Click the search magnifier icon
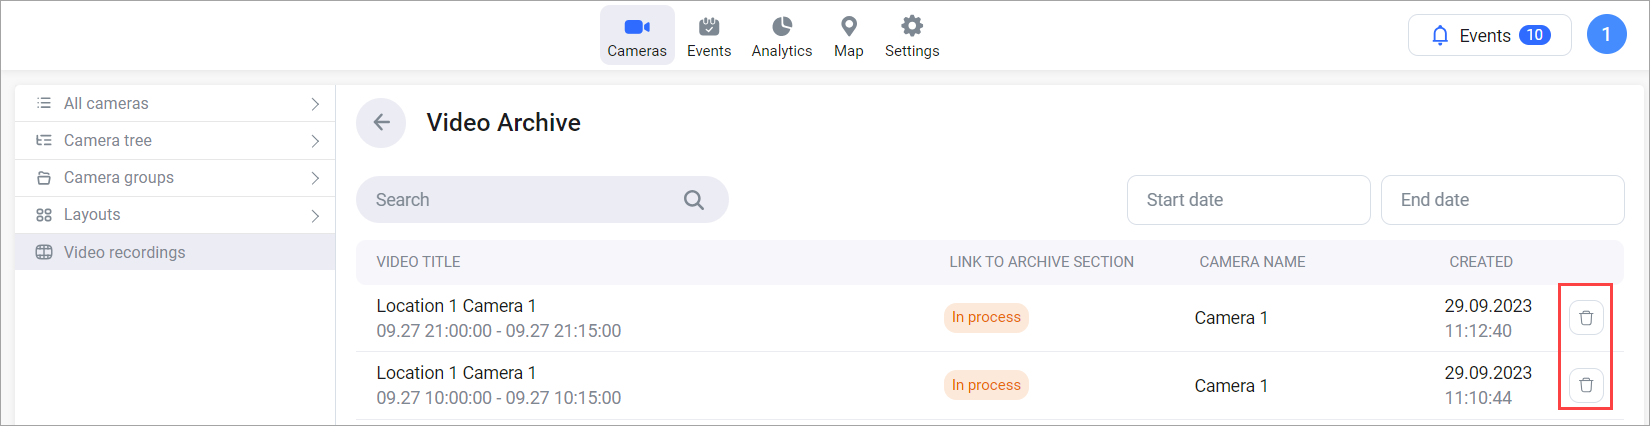Image resolution: width=1650 pixels, height=426 pixels. click(694, 200)
